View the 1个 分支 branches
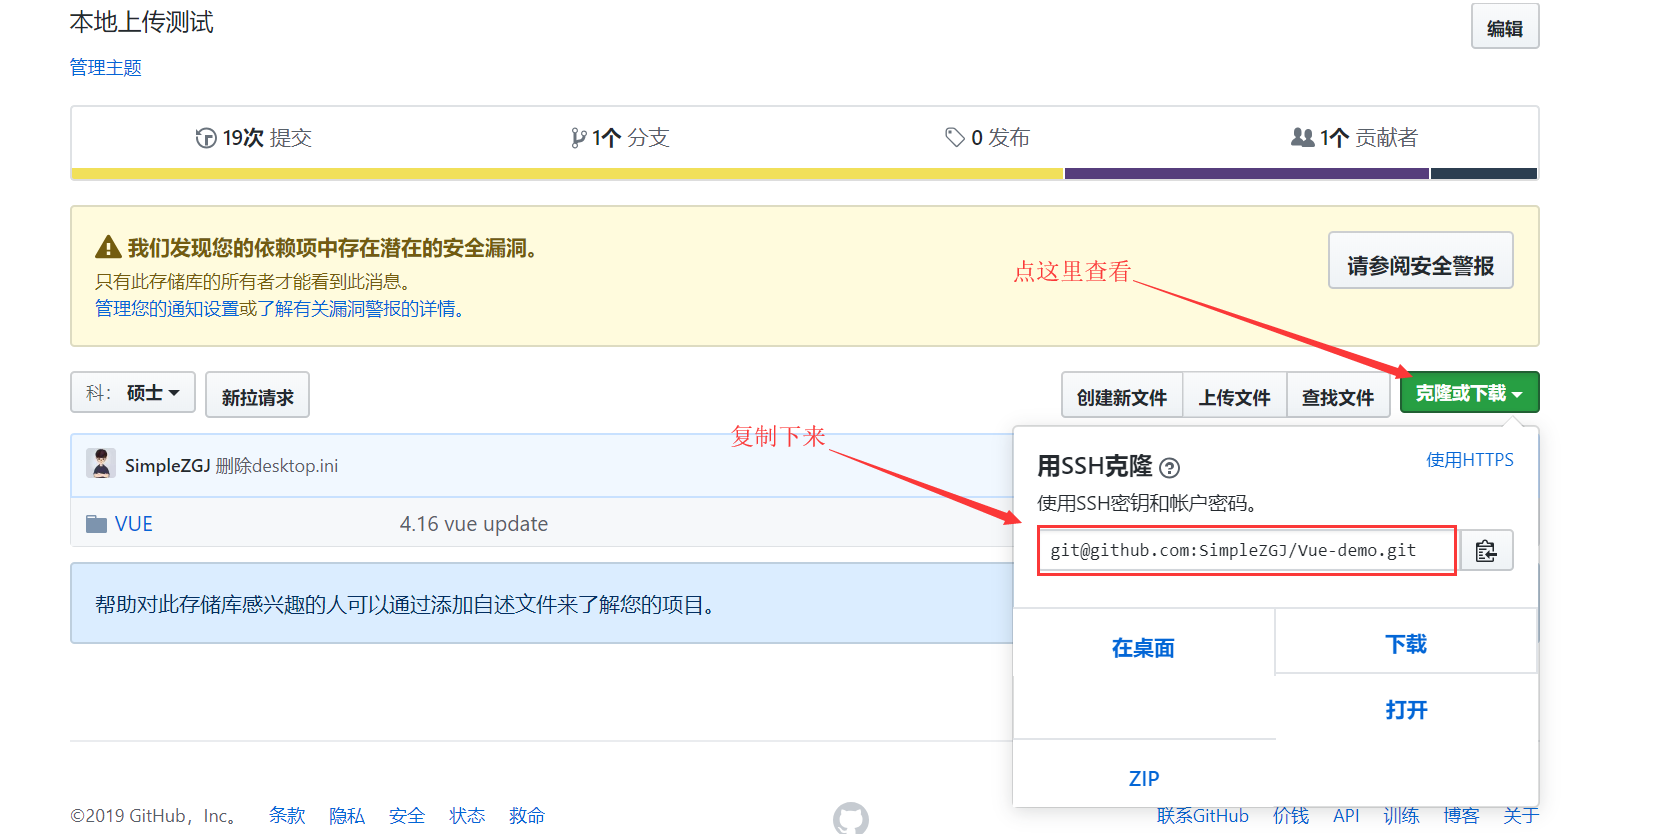1678x834 pixels. pyautogui.click(x=620, y=138)
